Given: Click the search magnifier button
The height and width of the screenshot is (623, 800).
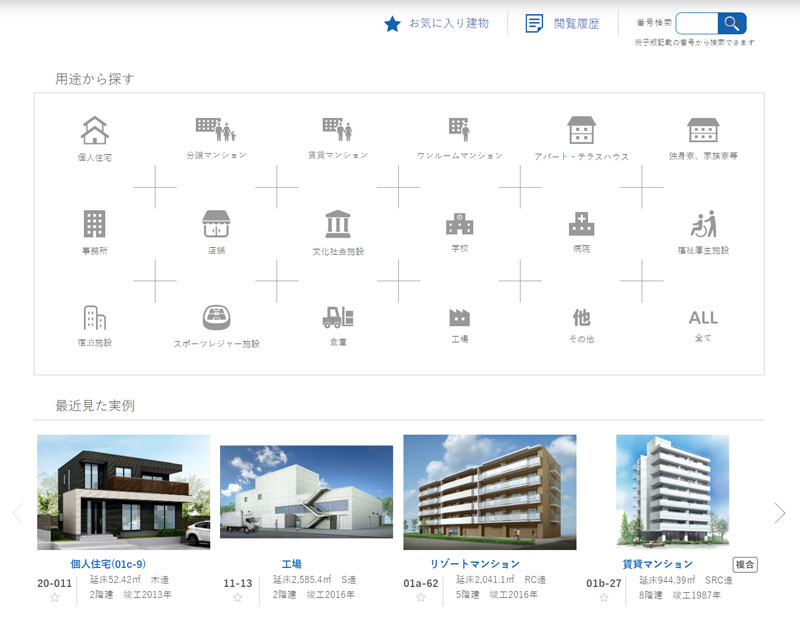Looking at the screenshot, I should point(733,23).
